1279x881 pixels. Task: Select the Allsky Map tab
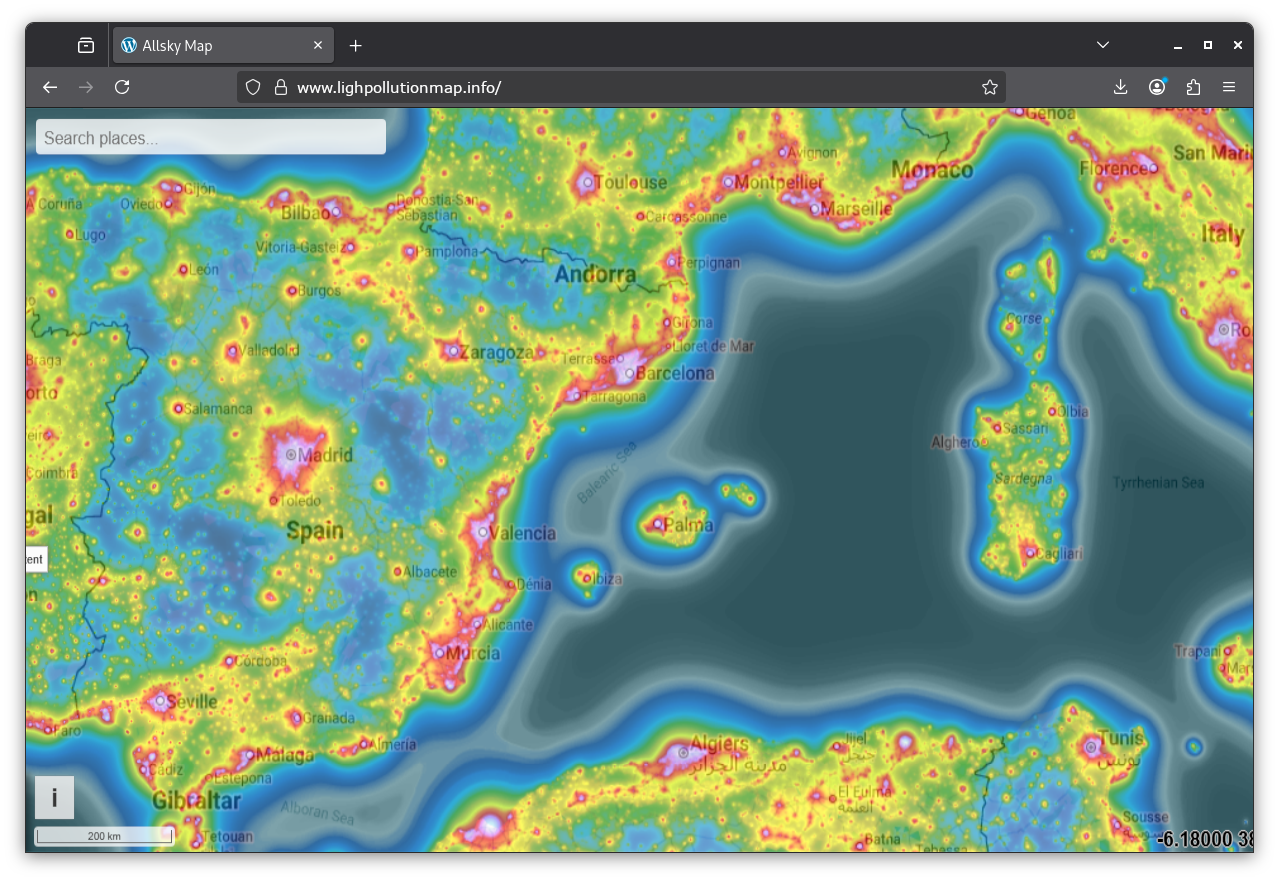[x=210, y=46]
